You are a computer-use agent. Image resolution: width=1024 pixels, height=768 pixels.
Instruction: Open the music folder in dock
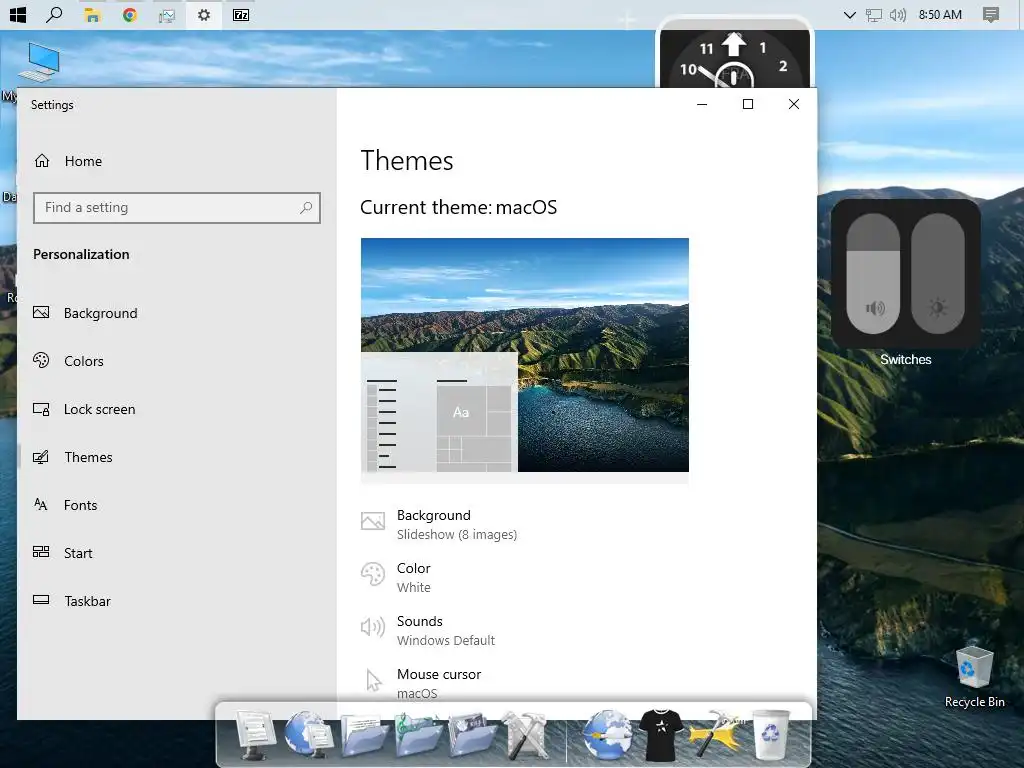[418, 735]
